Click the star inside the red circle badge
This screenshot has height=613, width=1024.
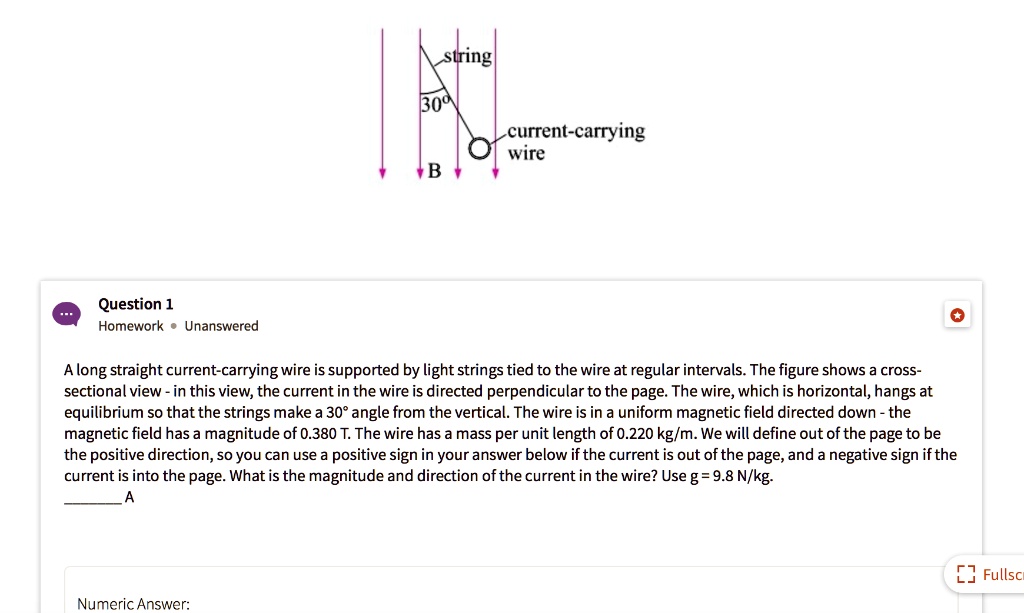tap(957, 314)
